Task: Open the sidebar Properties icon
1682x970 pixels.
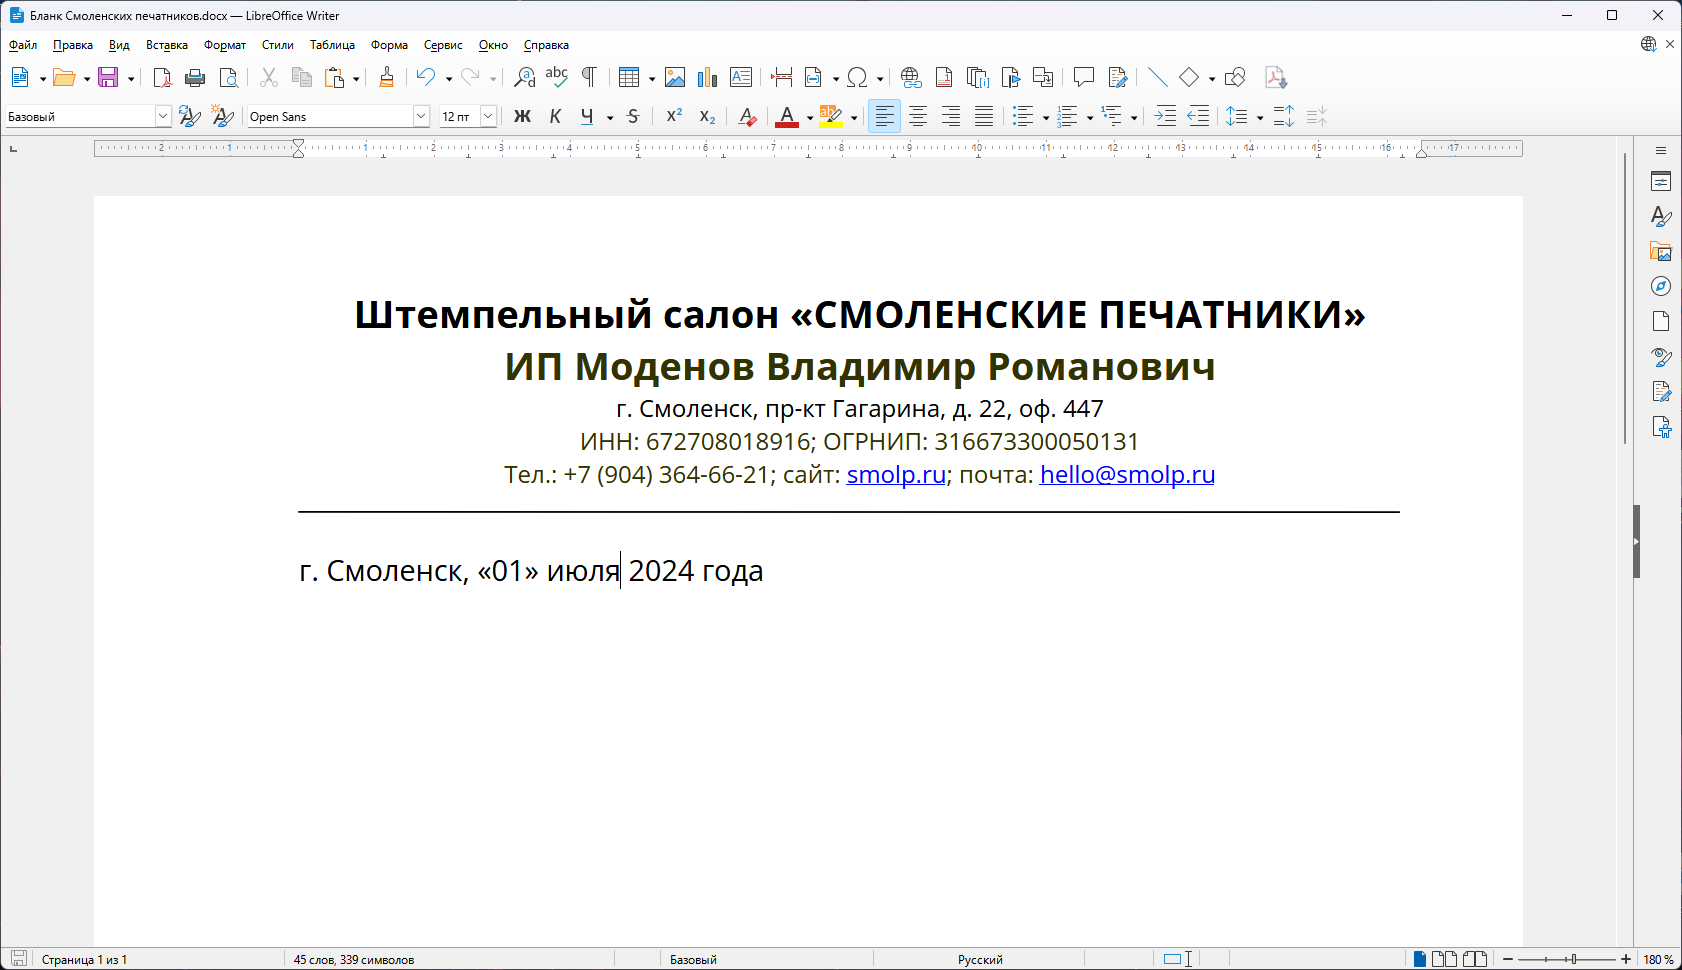Action: click(x=1661, y=181)
